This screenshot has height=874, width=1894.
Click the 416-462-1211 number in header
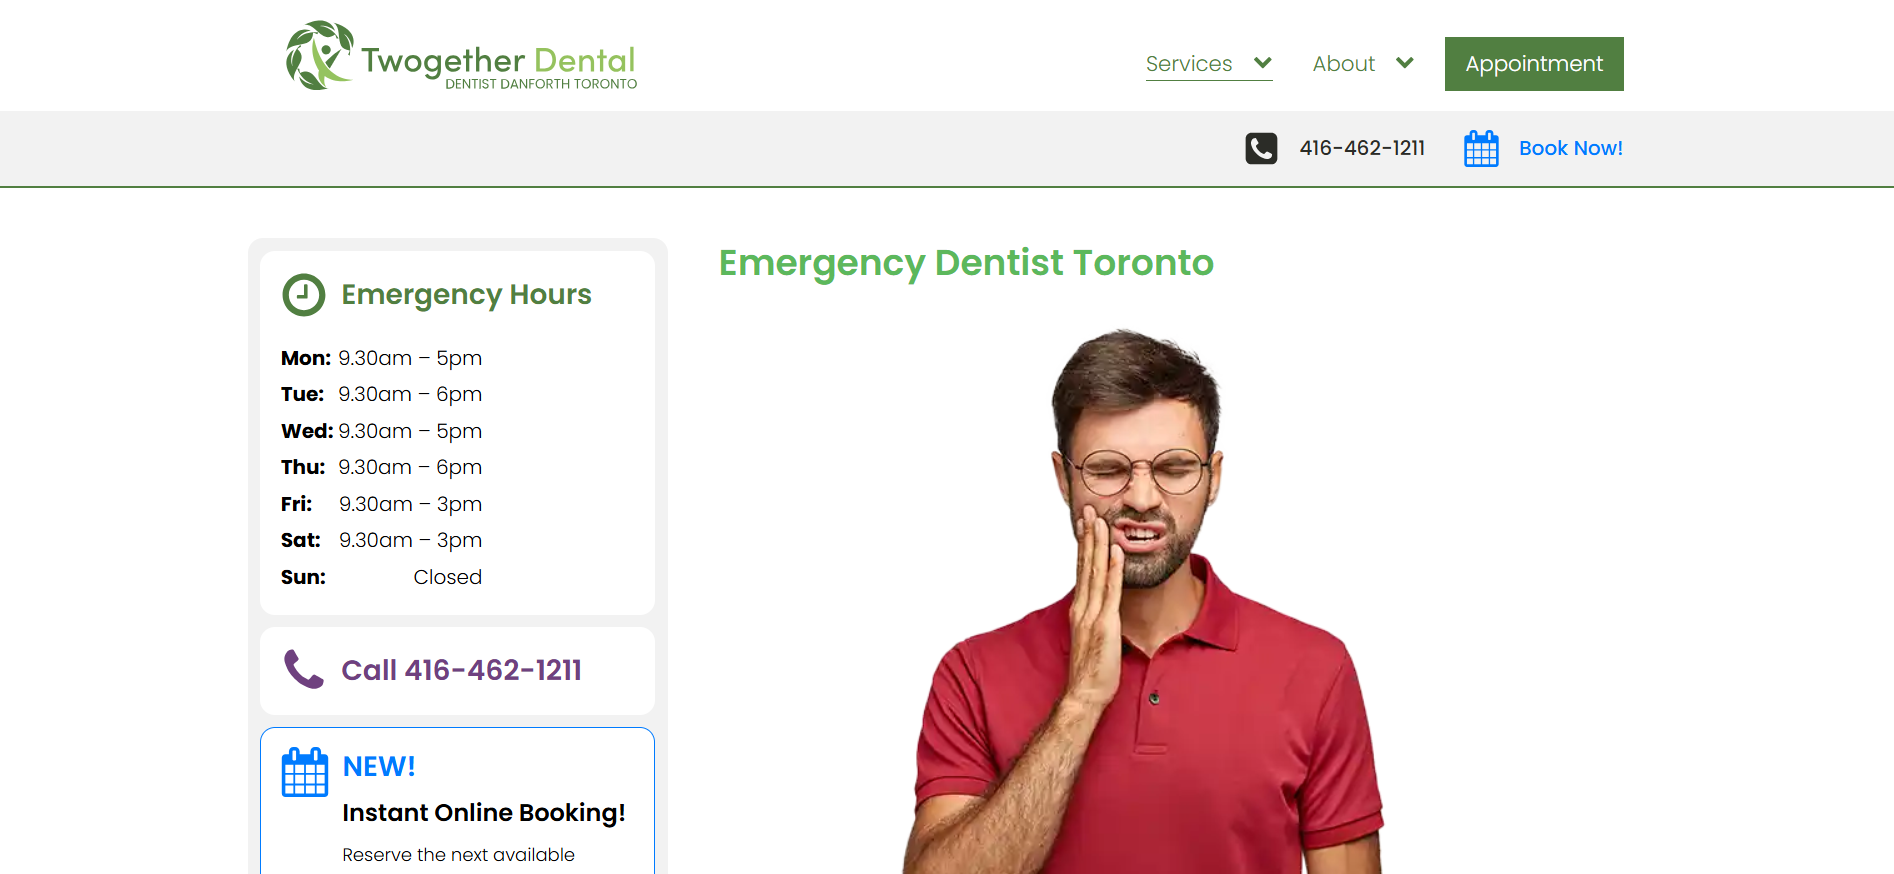1362,148
